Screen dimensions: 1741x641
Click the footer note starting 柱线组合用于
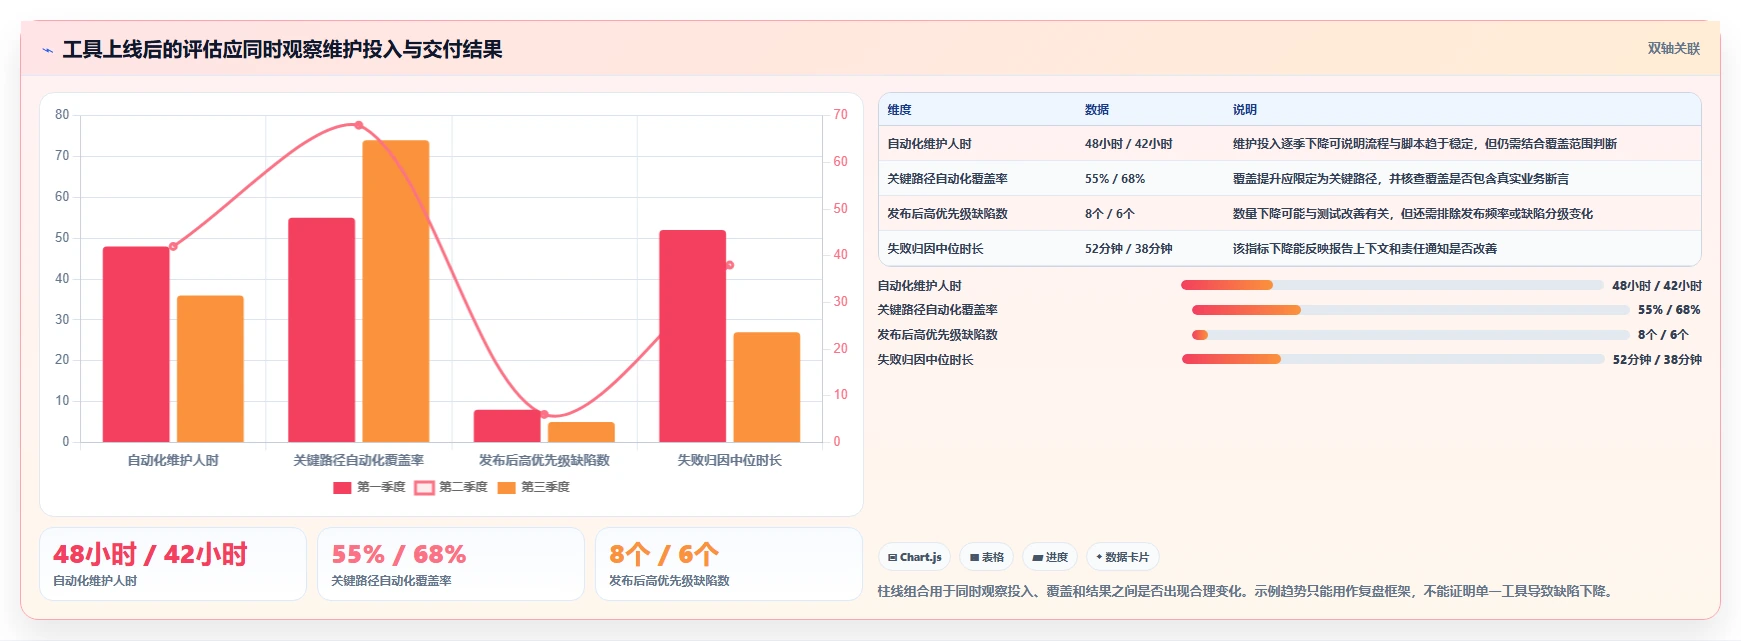(1246, 591)
